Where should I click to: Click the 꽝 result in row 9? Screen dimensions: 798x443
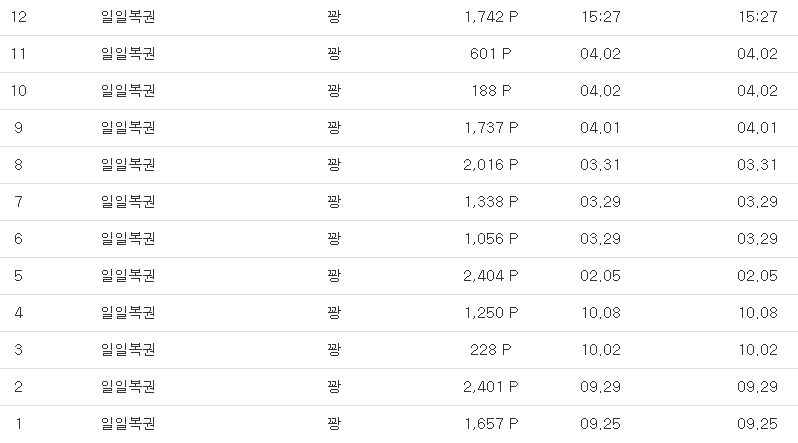pyautogui.click(x=334, y=128)
